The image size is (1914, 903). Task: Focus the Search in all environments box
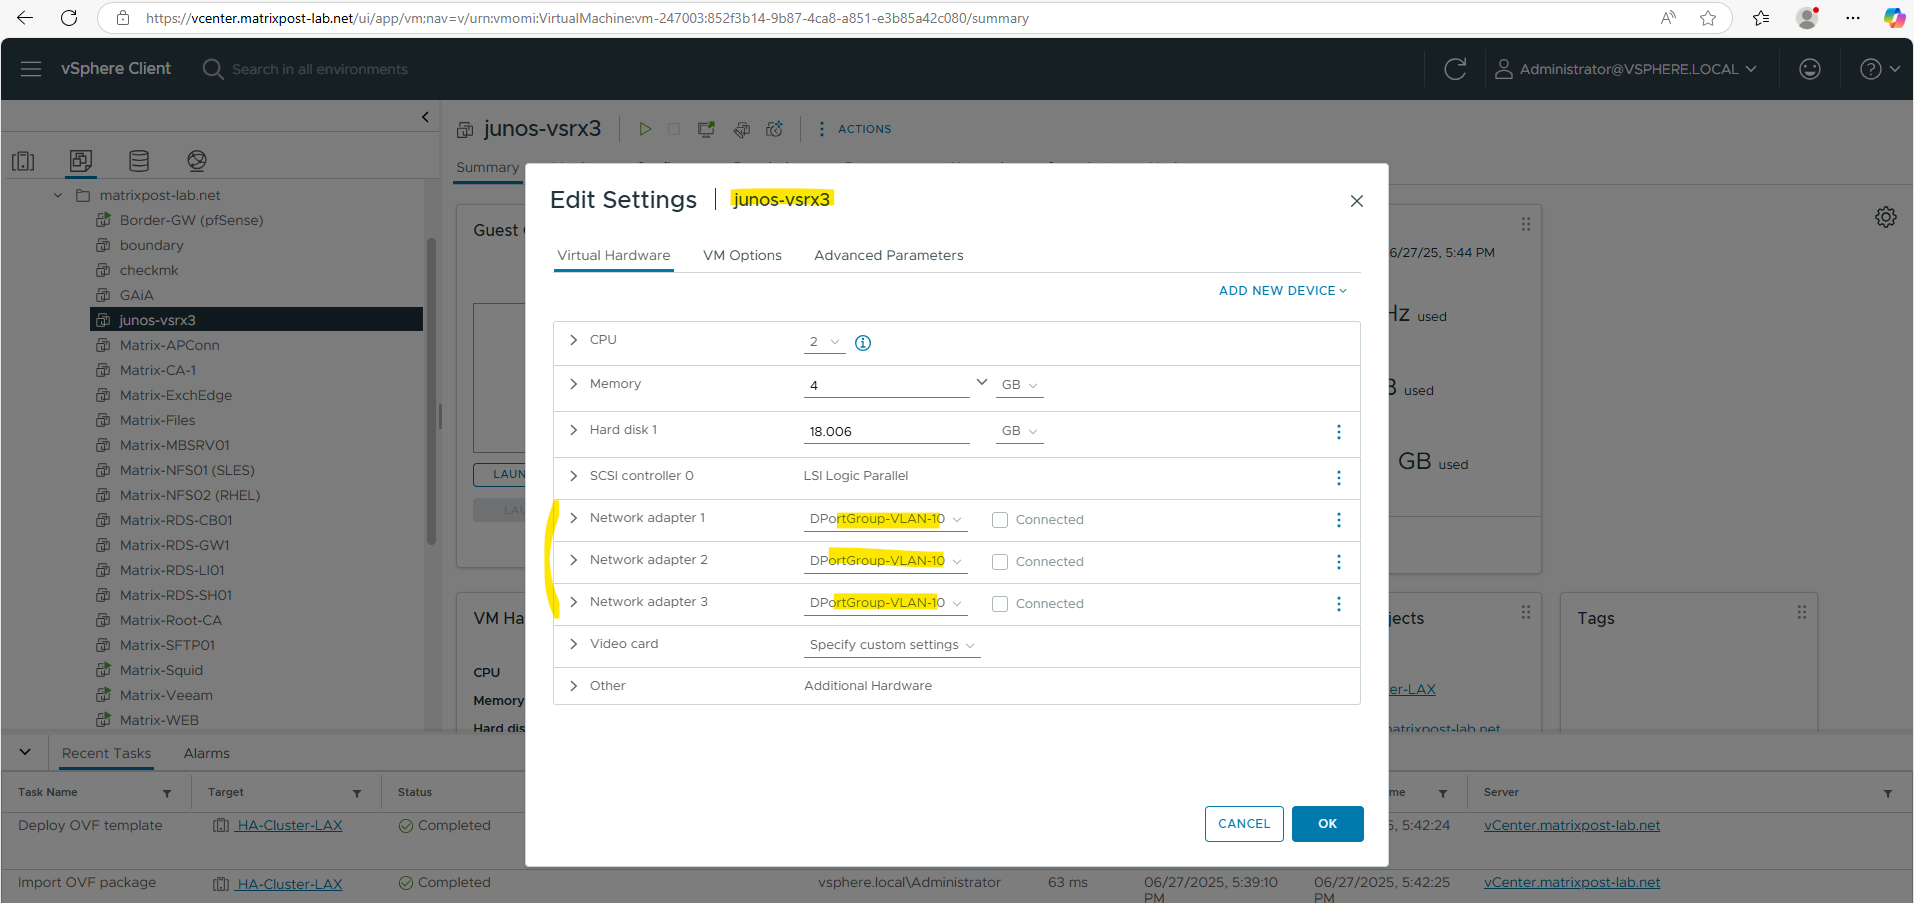[320, 69]
